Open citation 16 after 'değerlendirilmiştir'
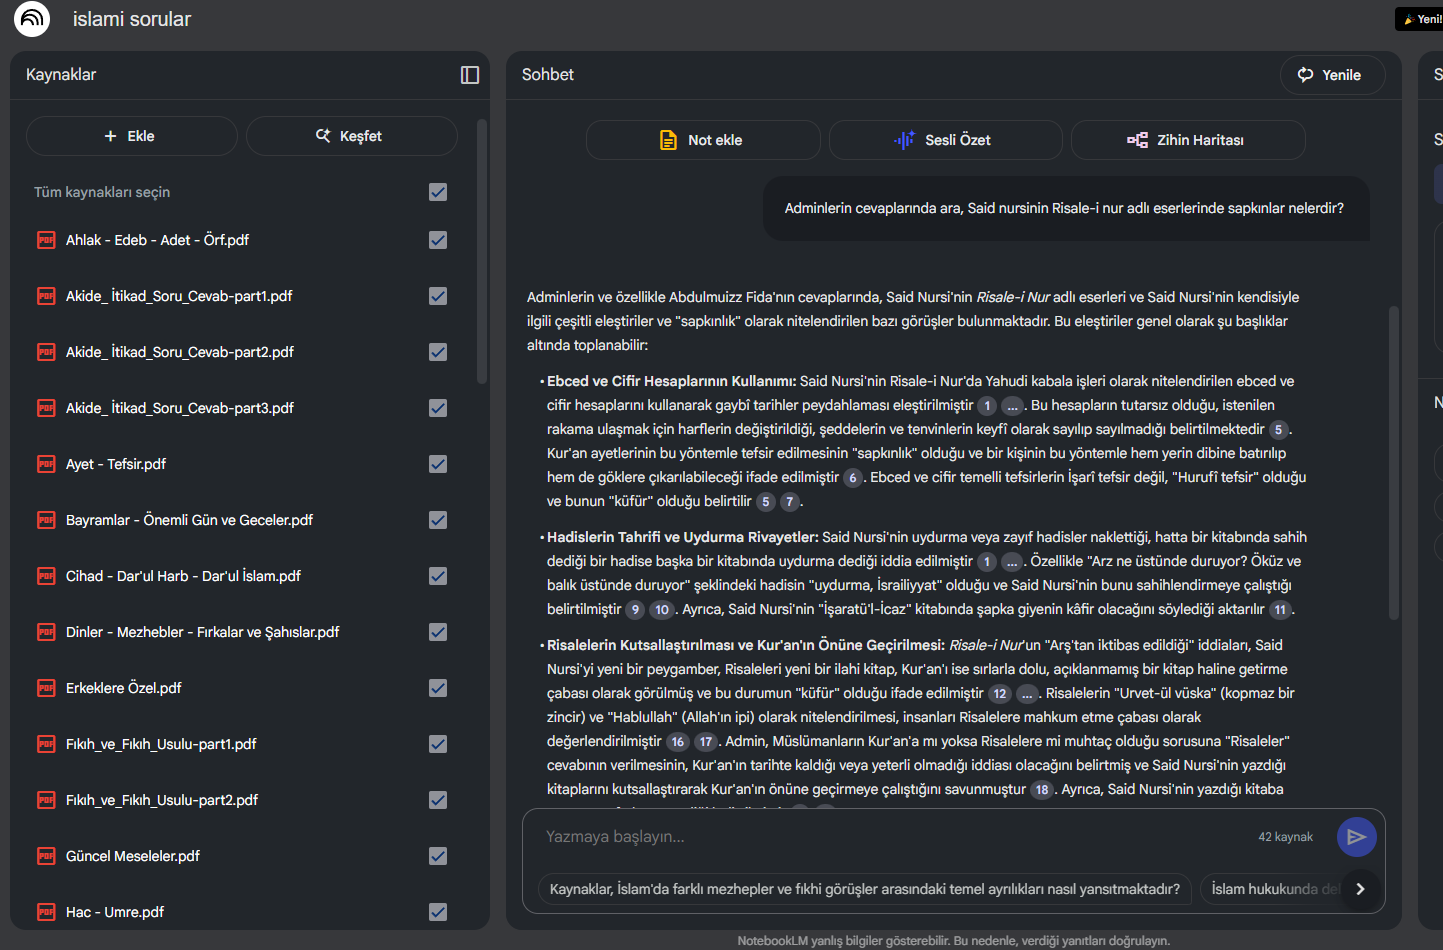Viewport: 1443px width, 950px height. point(678,742)
